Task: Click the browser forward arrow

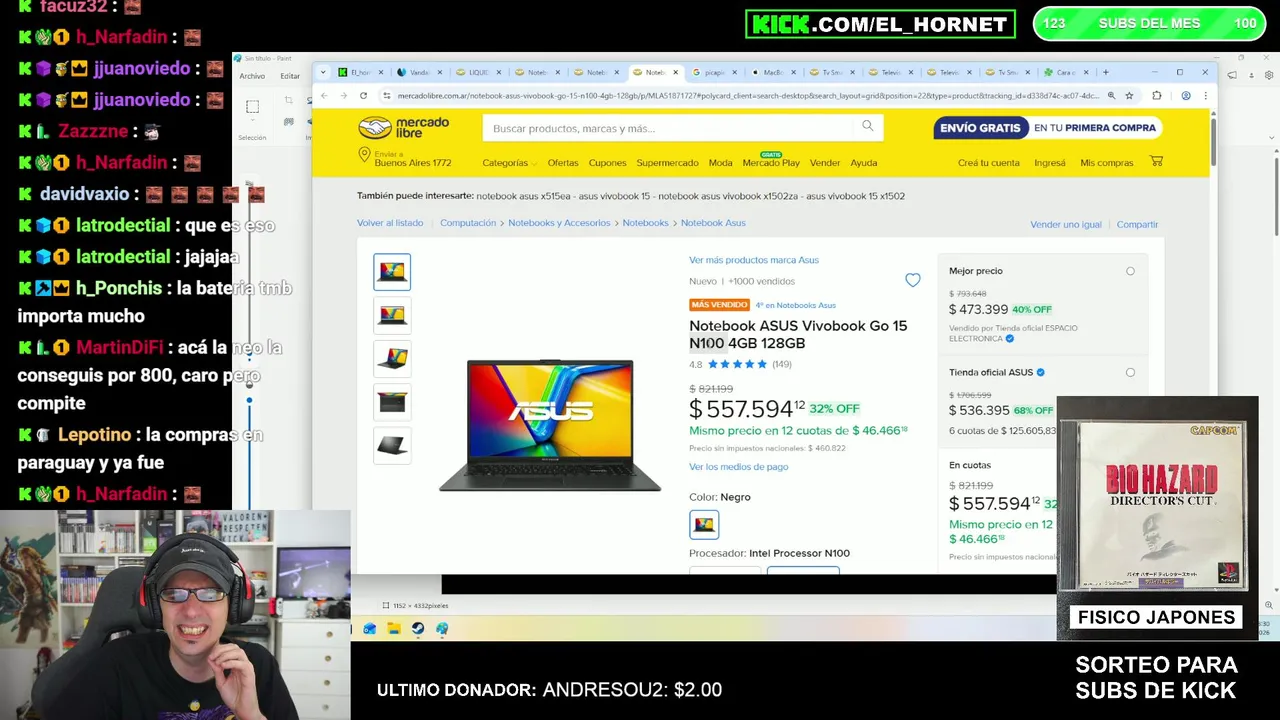Action: 343,96
